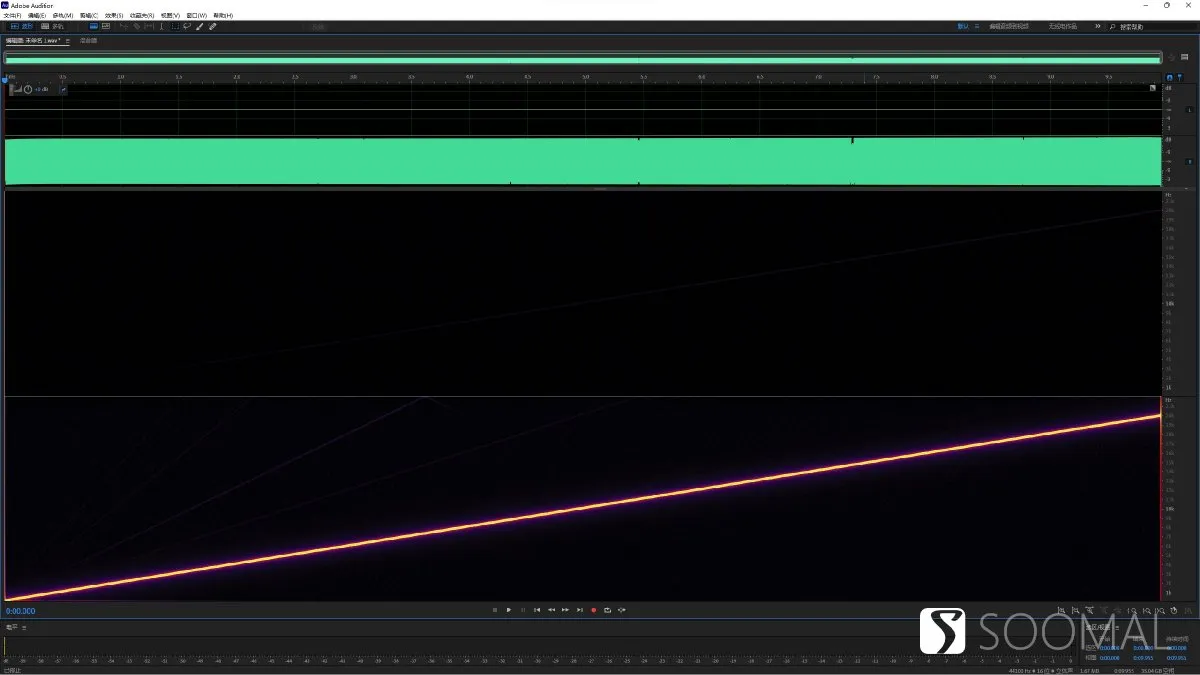Select the Time Selection tool
This screenshot has width=1200, height=675.
(162, 26)
